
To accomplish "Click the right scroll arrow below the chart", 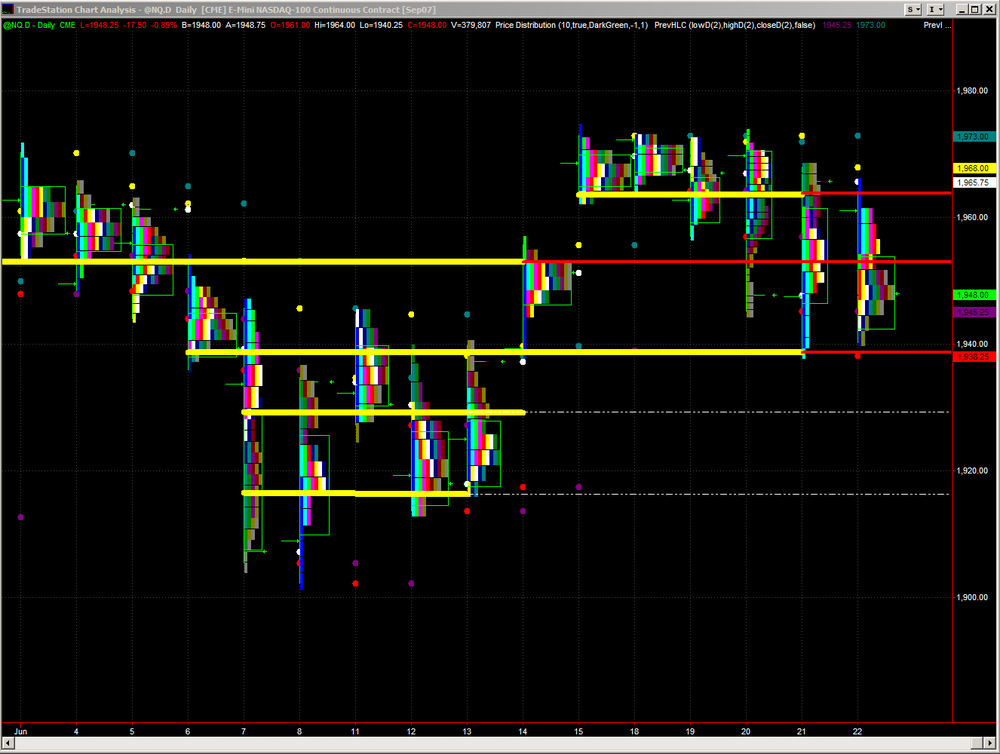I will 990,743.
